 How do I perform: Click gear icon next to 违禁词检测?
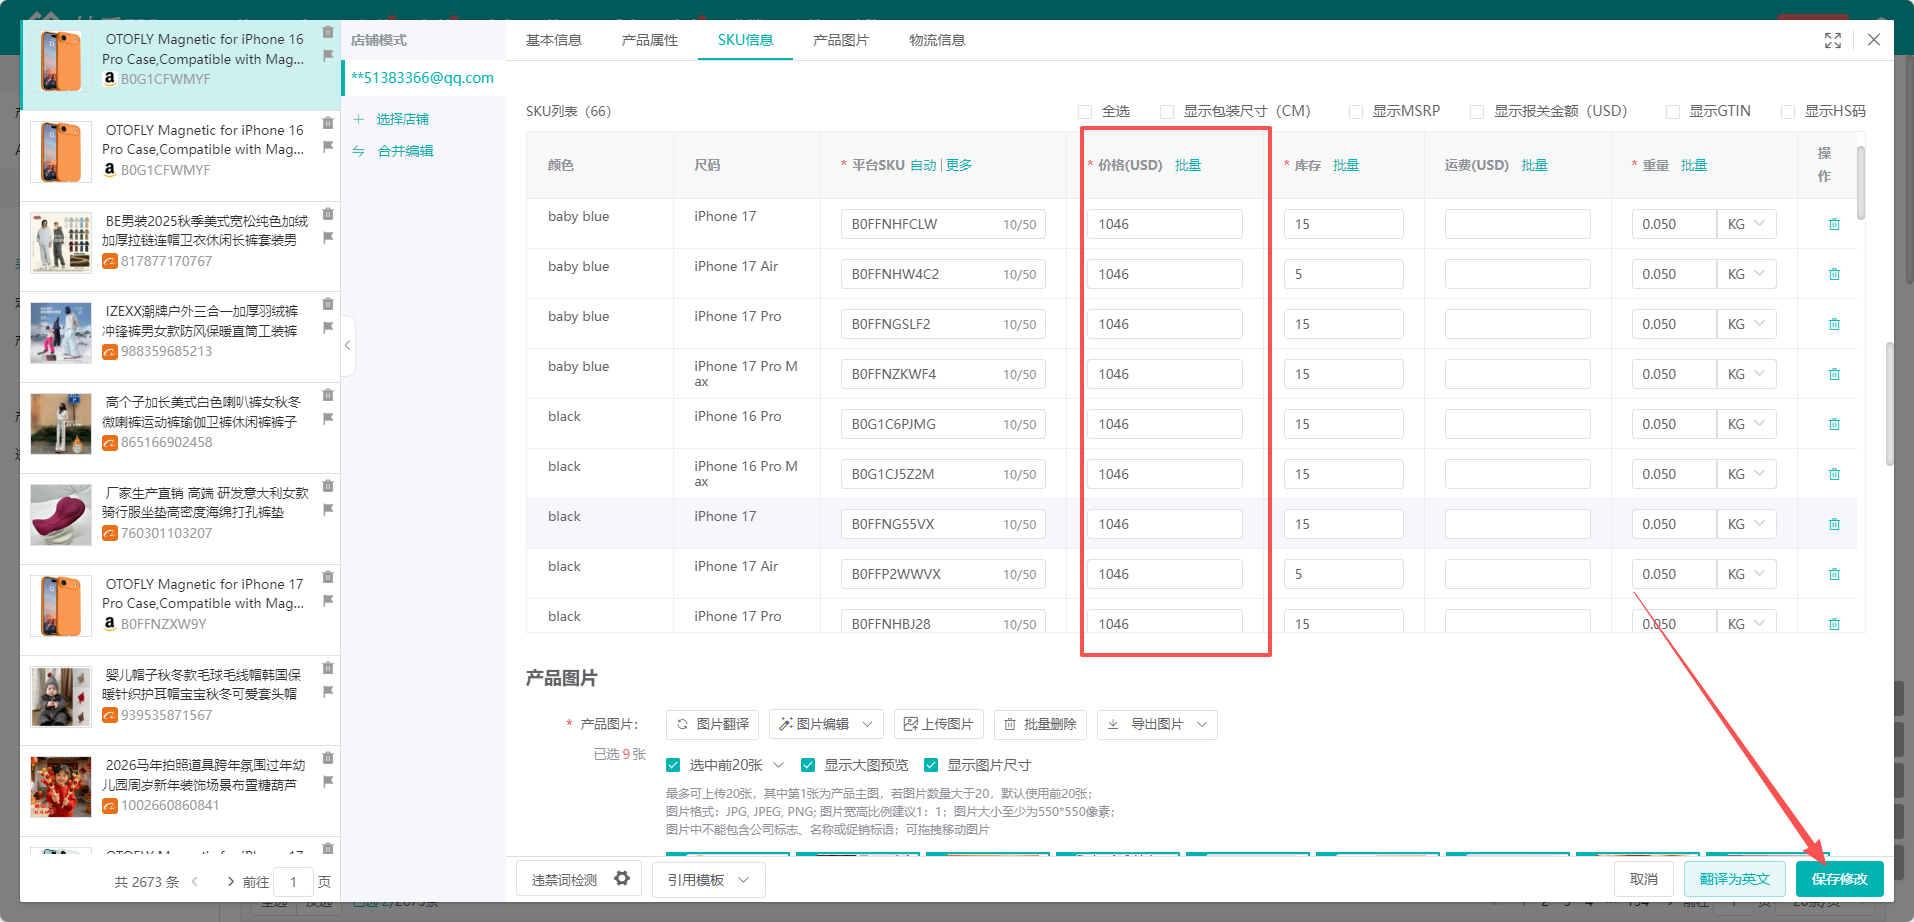click(x=622, y=879)
